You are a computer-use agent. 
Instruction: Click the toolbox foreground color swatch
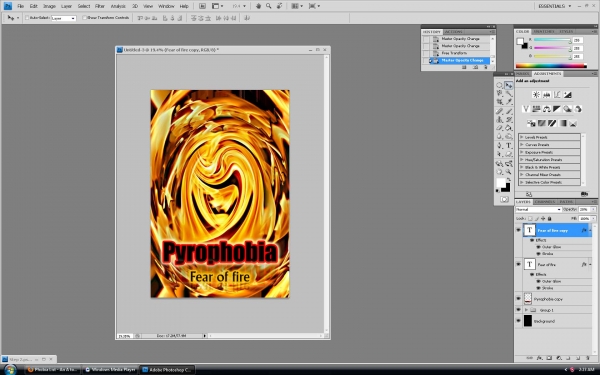(x=501, y=183)
